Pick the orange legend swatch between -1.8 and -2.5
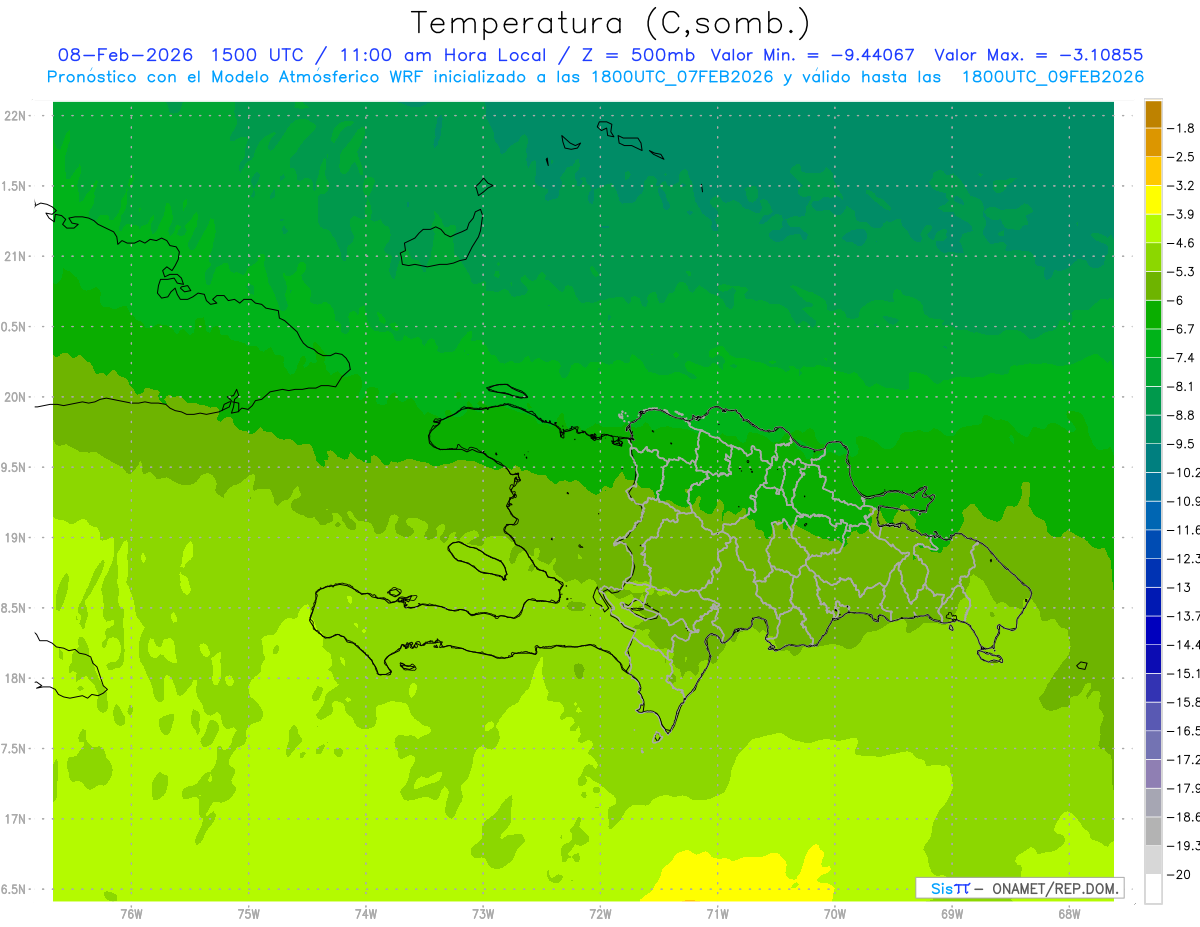1200x927 pixels. tap(1153, 142)
